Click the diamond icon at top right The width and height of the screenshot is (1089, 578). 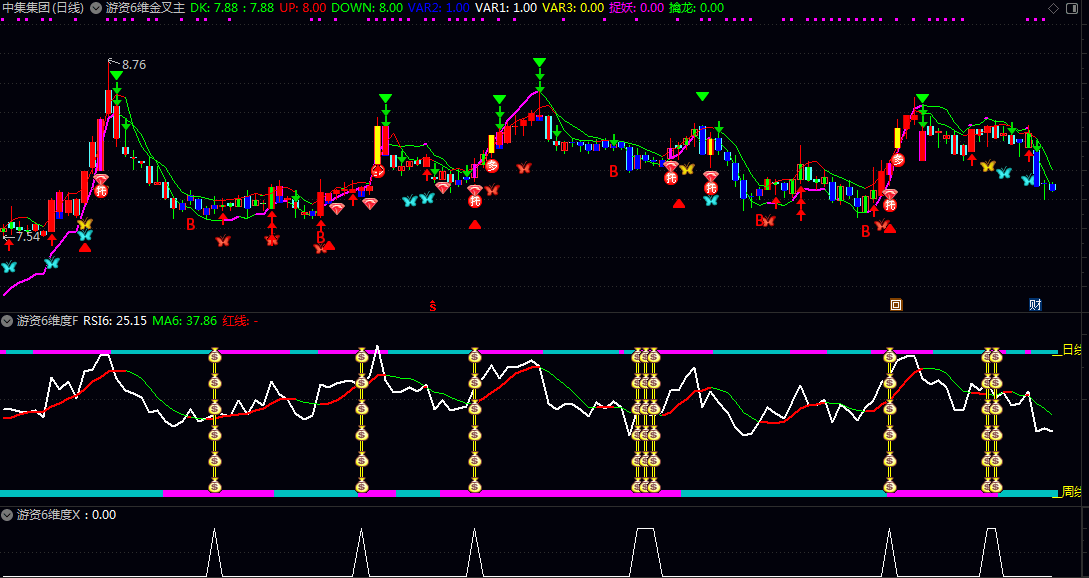1053,8
